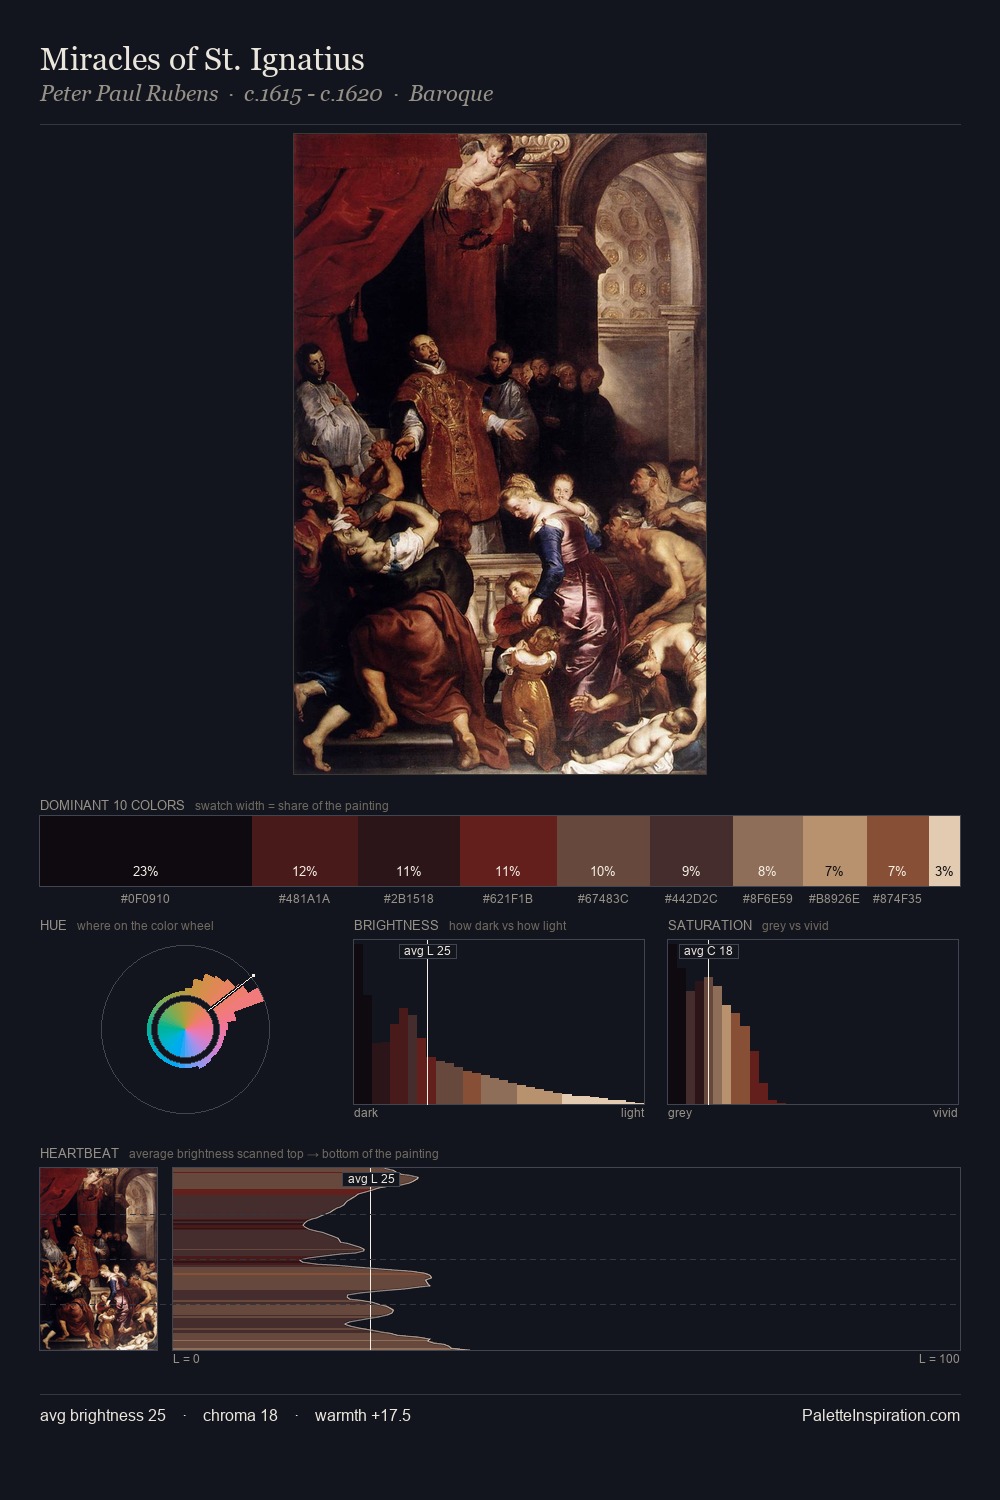1000x1500 pixels.
Task: Click the hex code text #0F0910
Action: (145, 899)
